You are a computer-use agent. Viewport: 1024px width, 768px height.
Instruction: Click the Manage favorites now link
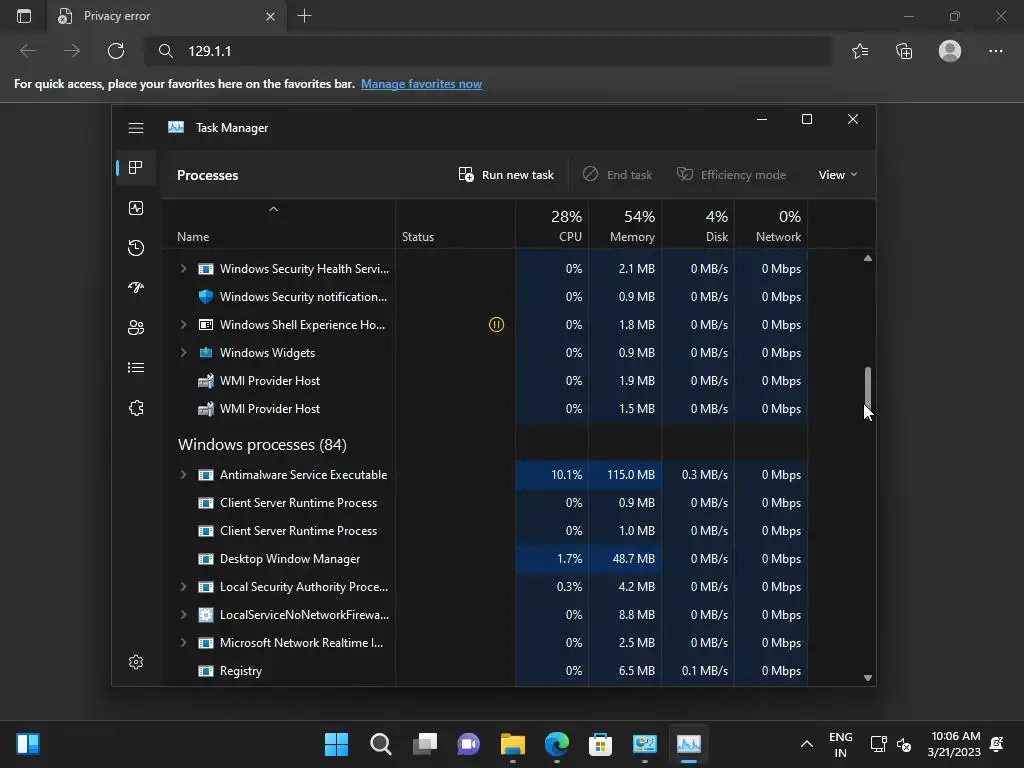click(x=421, y=84)
